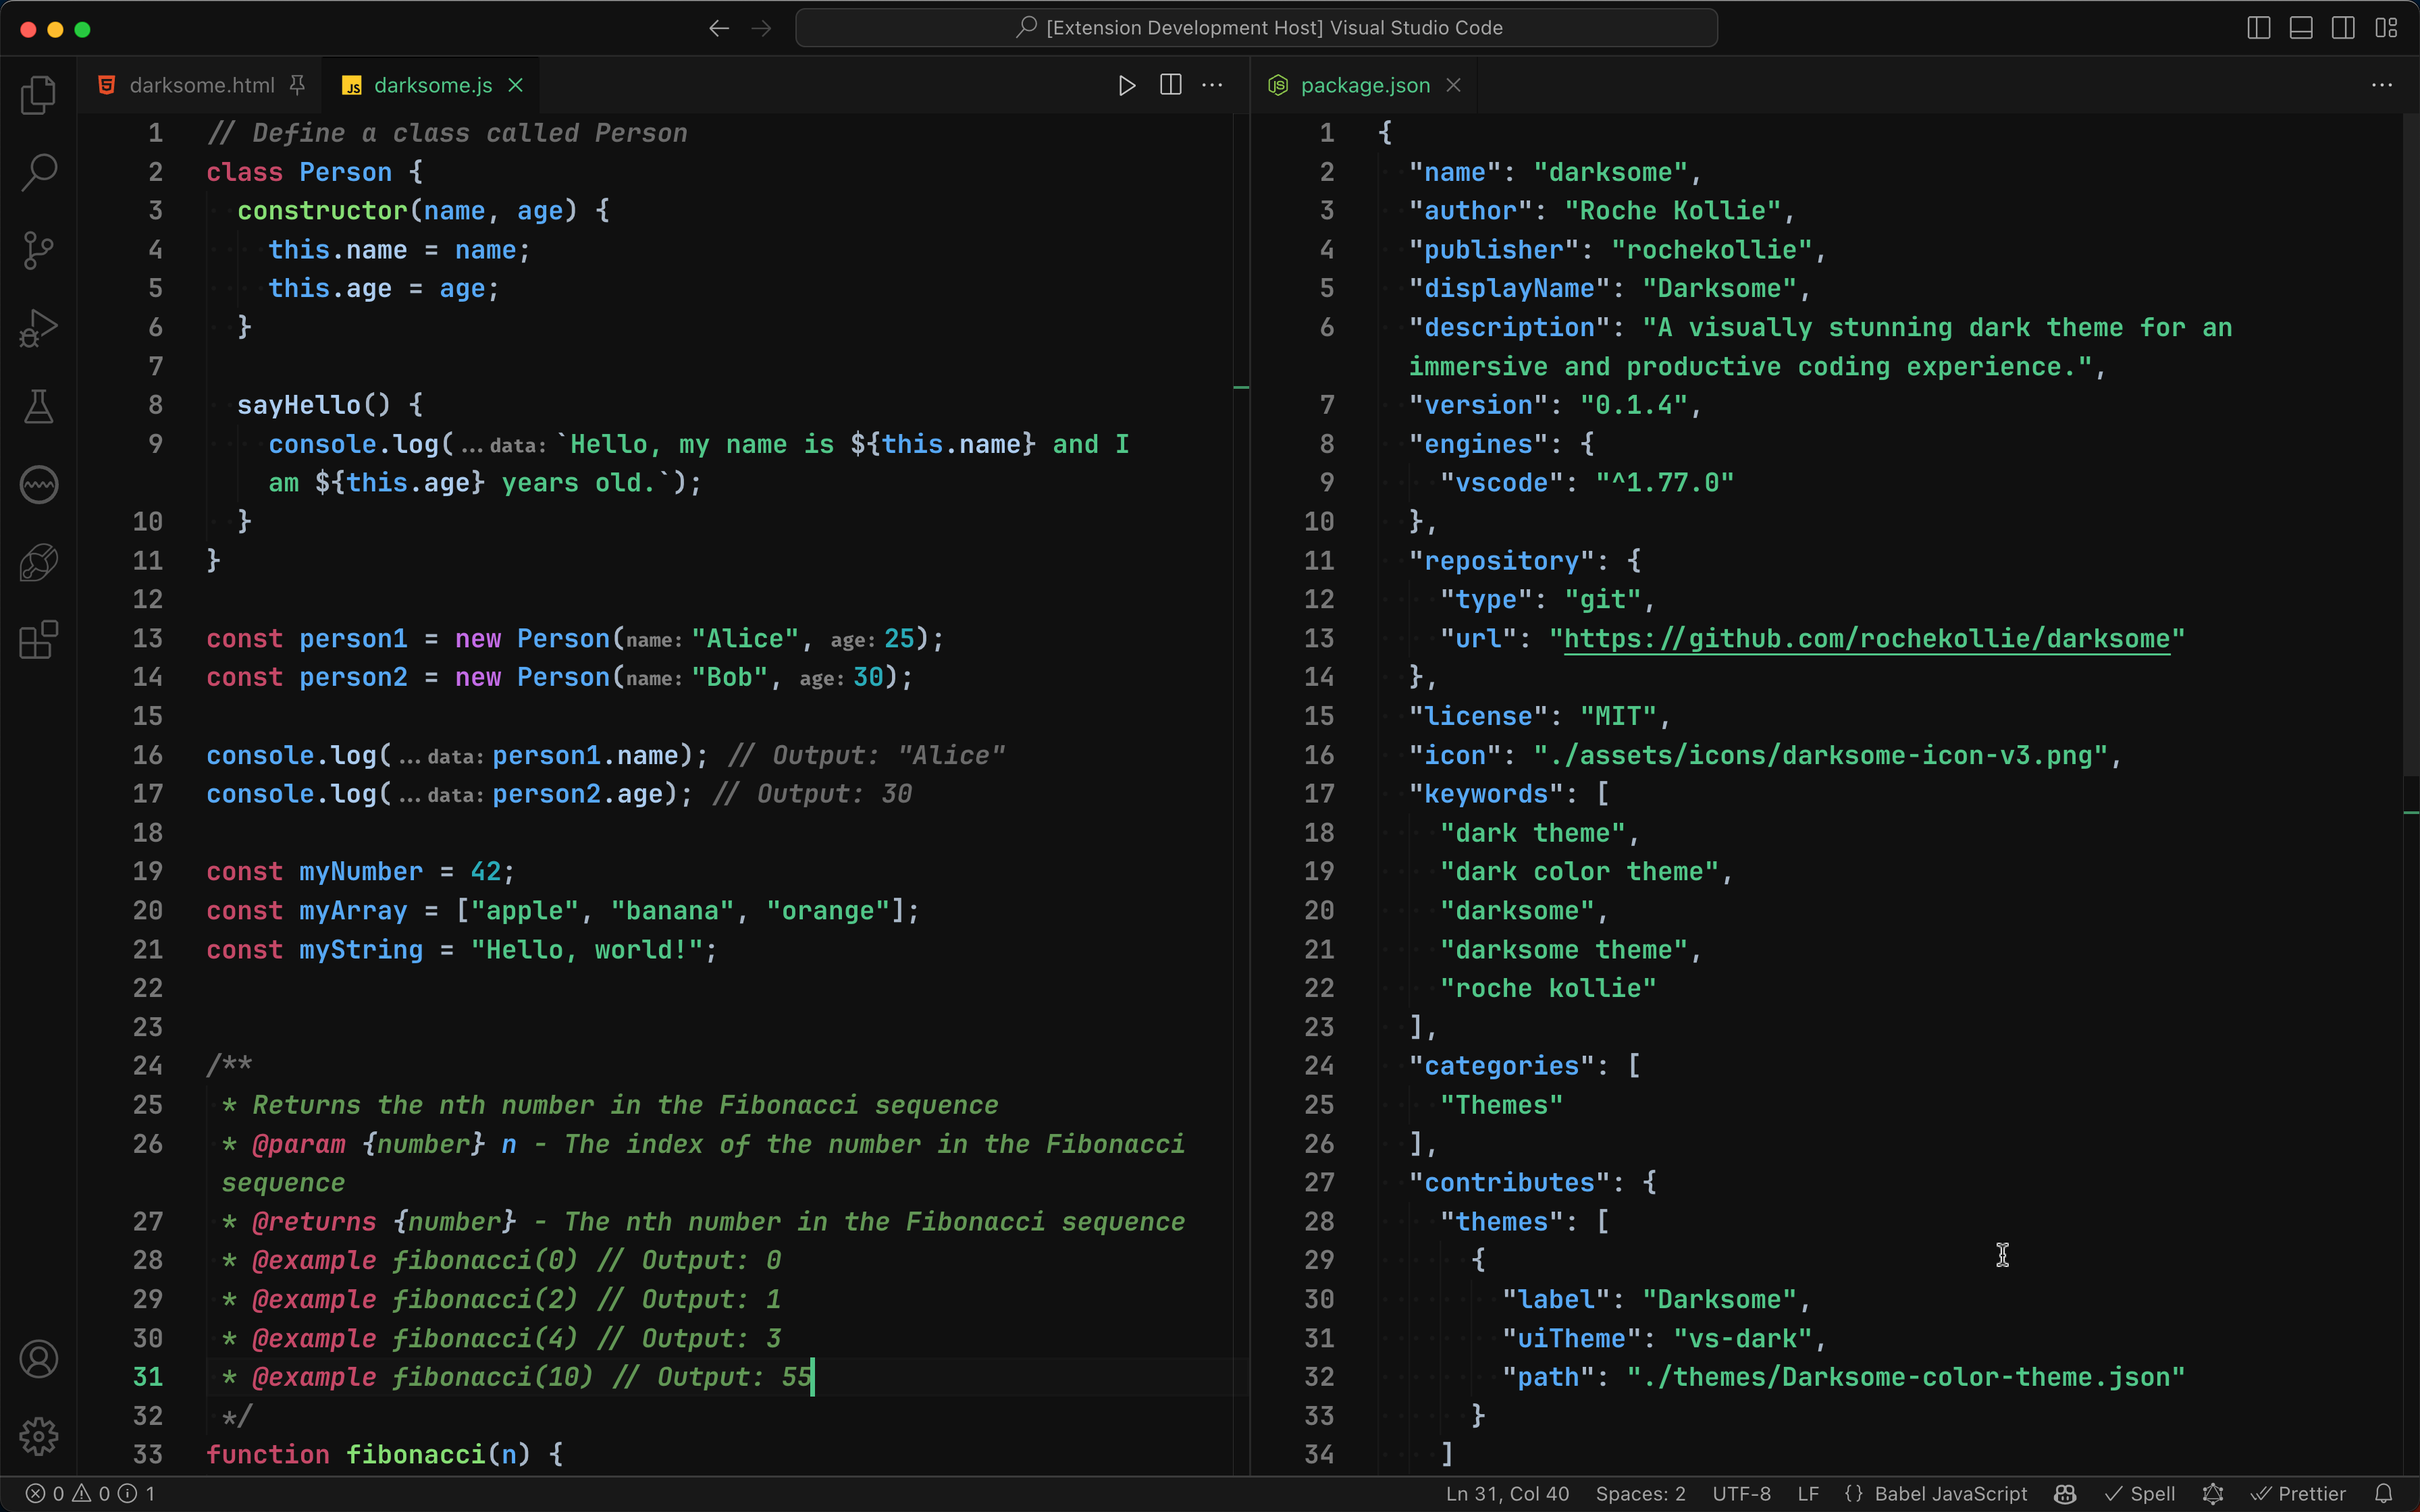The height and width of the screenshot is (1512, 2420).
Task: Open more actions menu for darksome.js editor
Action: tap(1212, 86)
